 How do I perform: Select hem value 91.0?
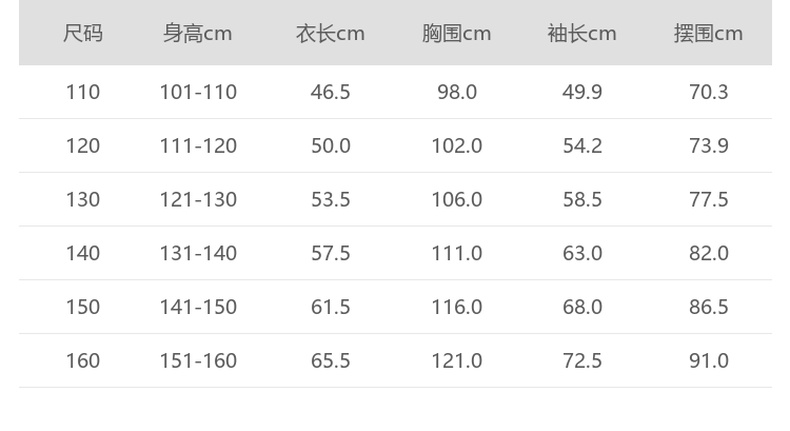pos(708,361)
